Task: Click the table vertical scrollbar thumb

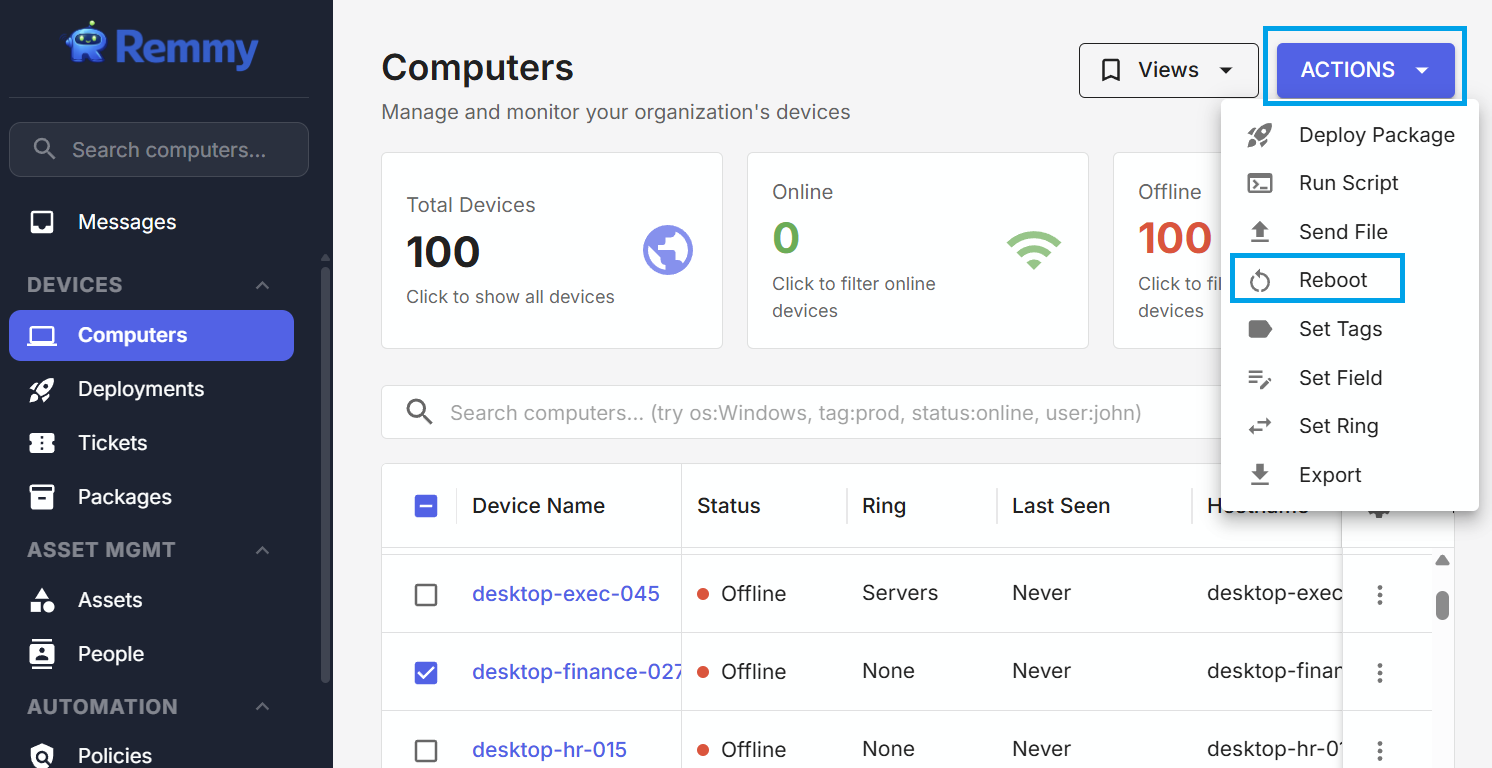Action: [x=1442, y=605]
